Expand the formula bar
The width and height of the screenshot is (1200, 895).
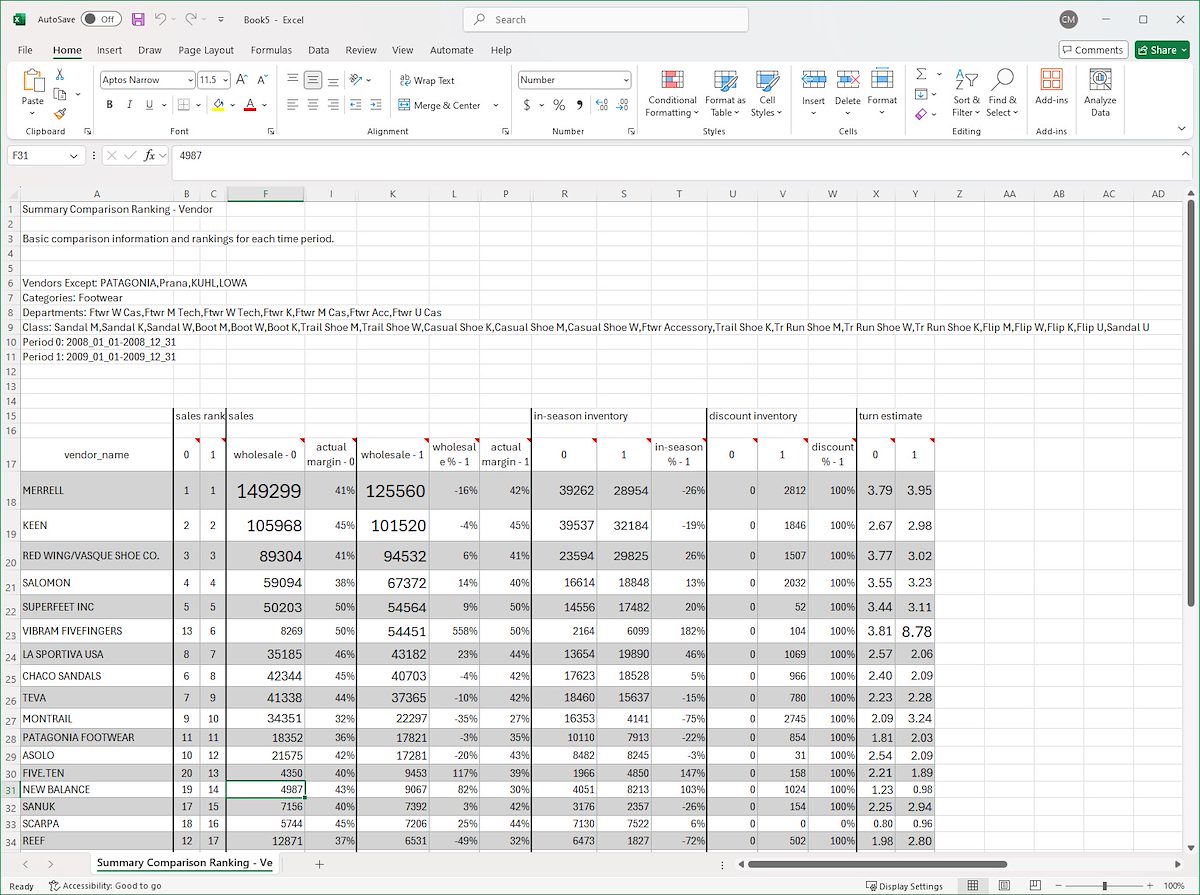[1185, 155]
